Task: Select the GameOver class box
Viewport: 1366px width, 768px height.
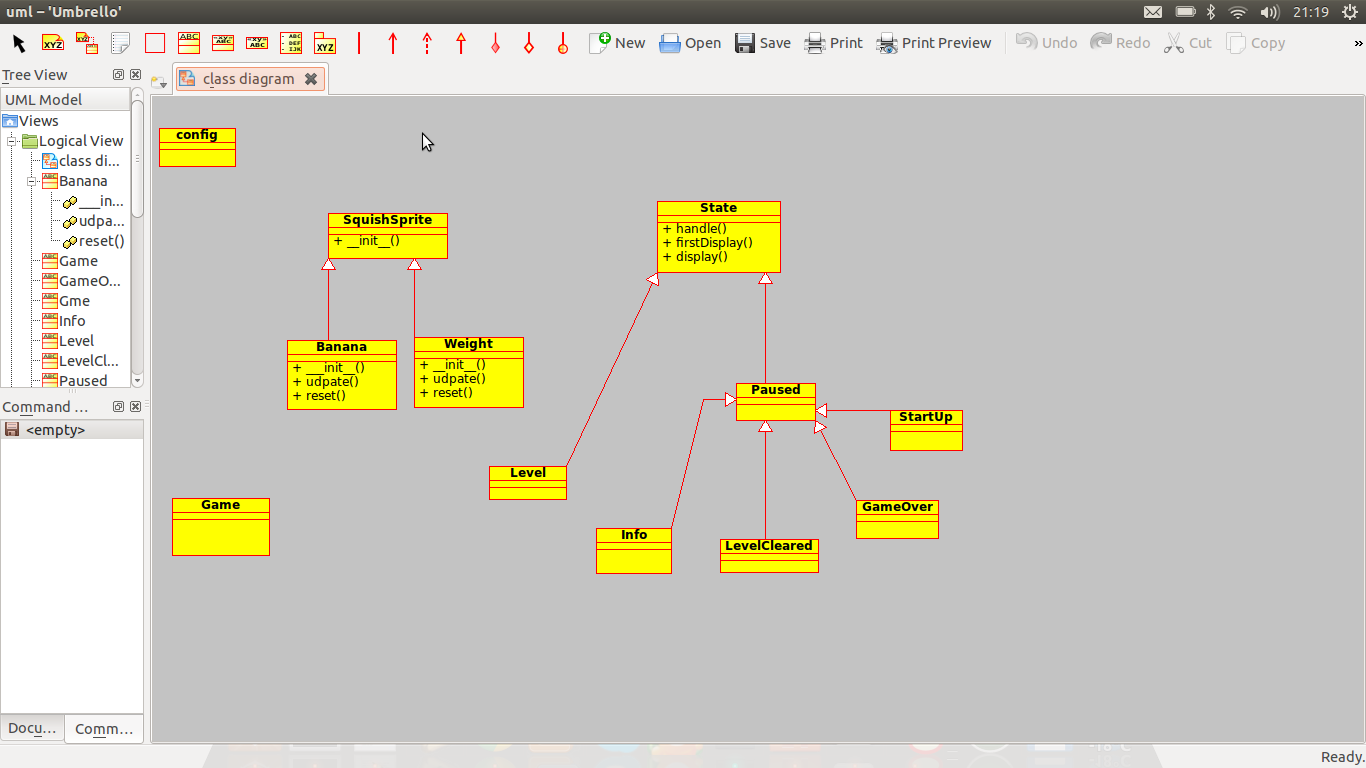Action: click(x=897, y=519)
